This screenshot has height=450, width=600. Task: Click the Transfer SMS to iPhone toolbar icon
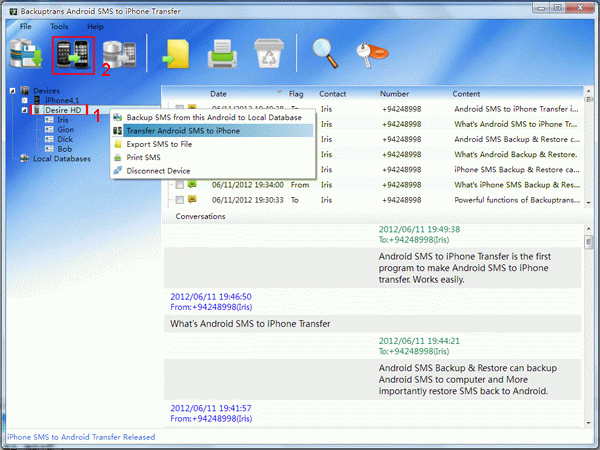point(73,57)
